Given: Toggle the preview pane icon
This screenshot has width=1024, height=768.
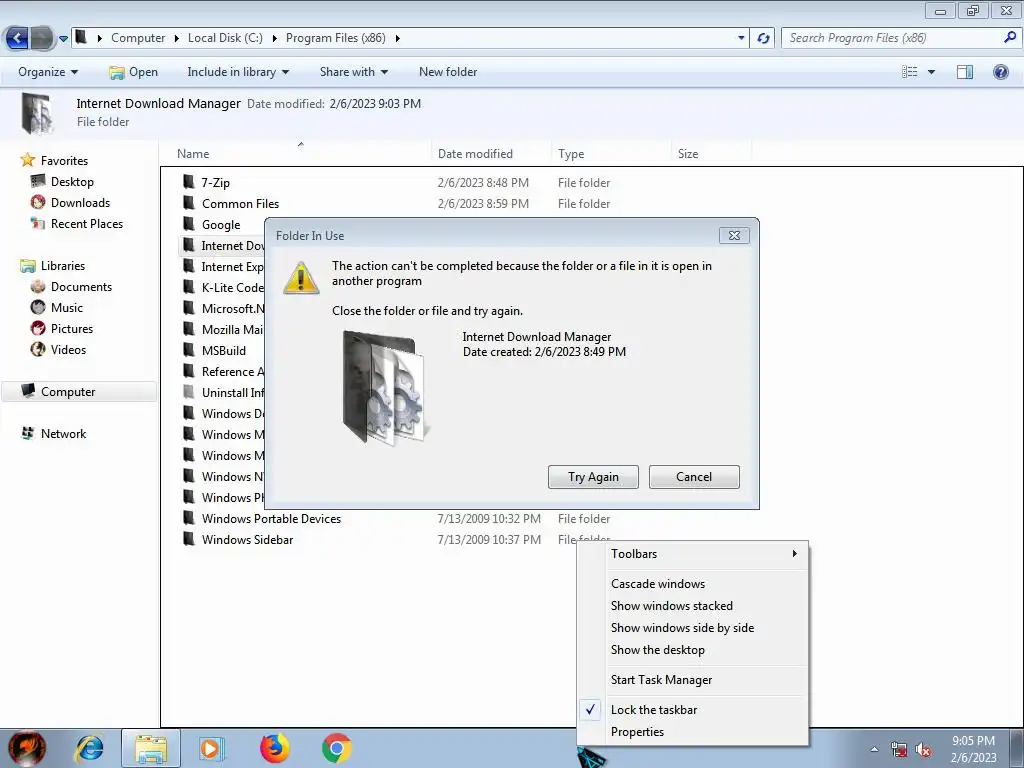Looking at the screenshot, I should point(965,72).
